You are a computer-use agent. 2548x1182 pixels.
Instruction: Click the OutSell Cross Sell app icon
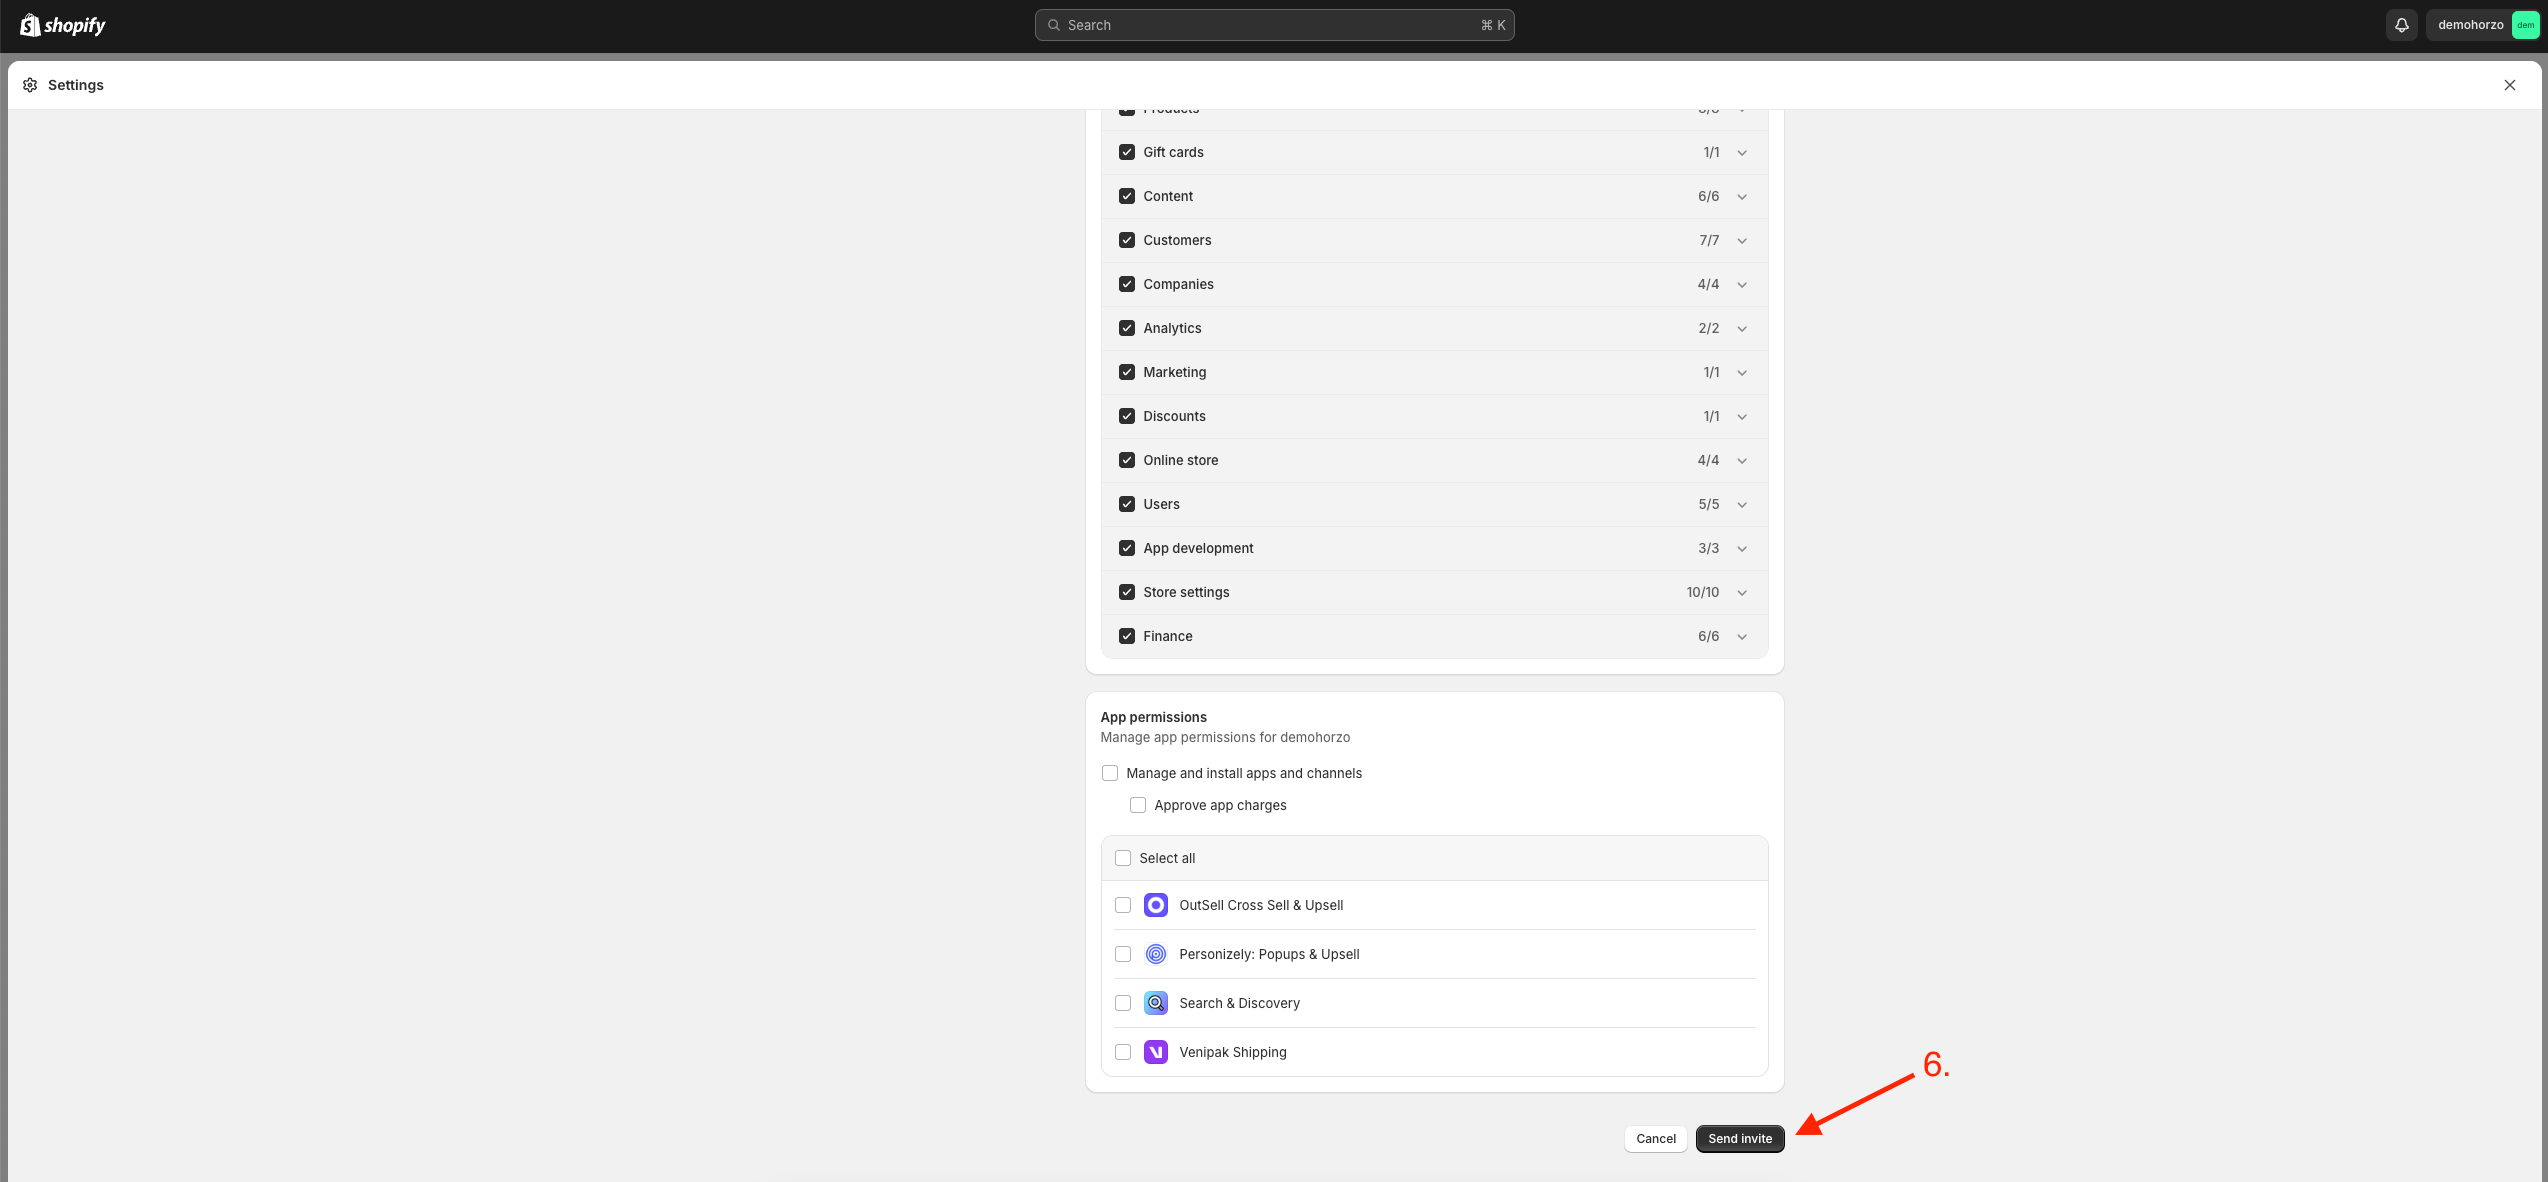1155,905
